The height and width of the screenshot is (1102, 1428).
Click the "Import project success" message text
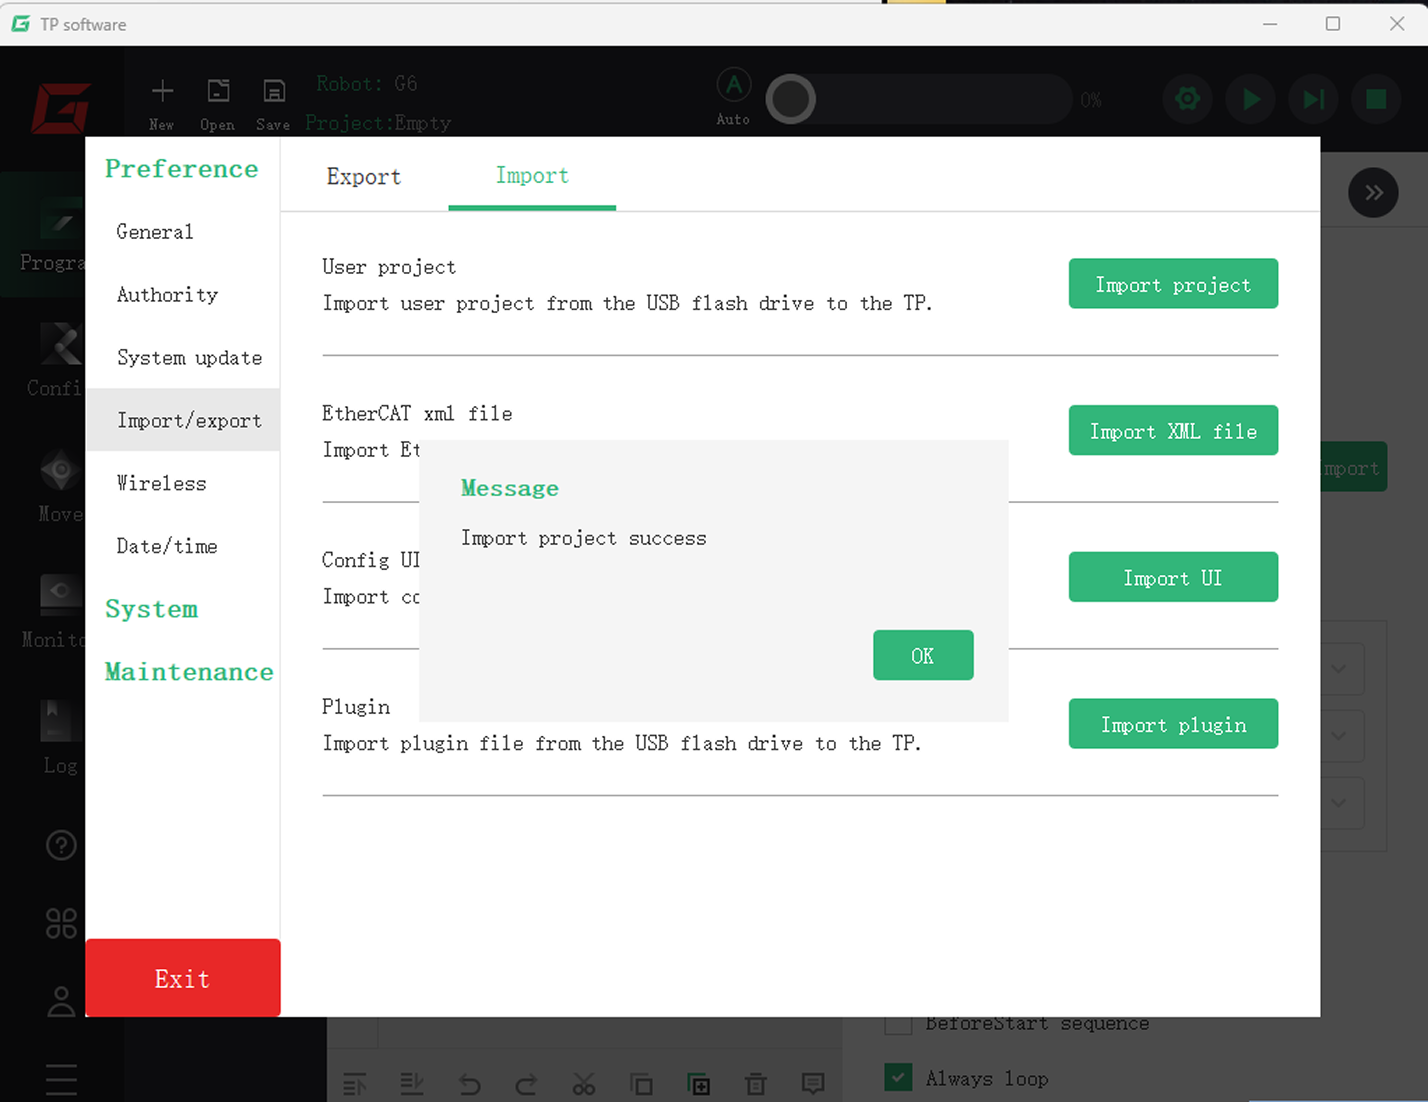coord(584,538)
